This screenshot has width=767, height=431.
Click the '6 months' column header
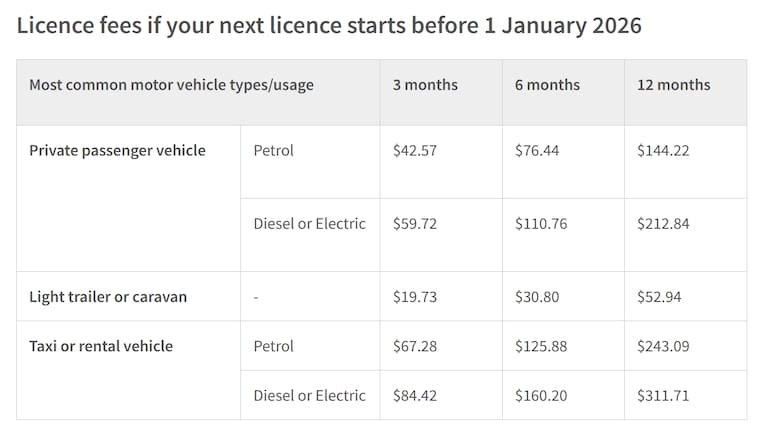547,85
